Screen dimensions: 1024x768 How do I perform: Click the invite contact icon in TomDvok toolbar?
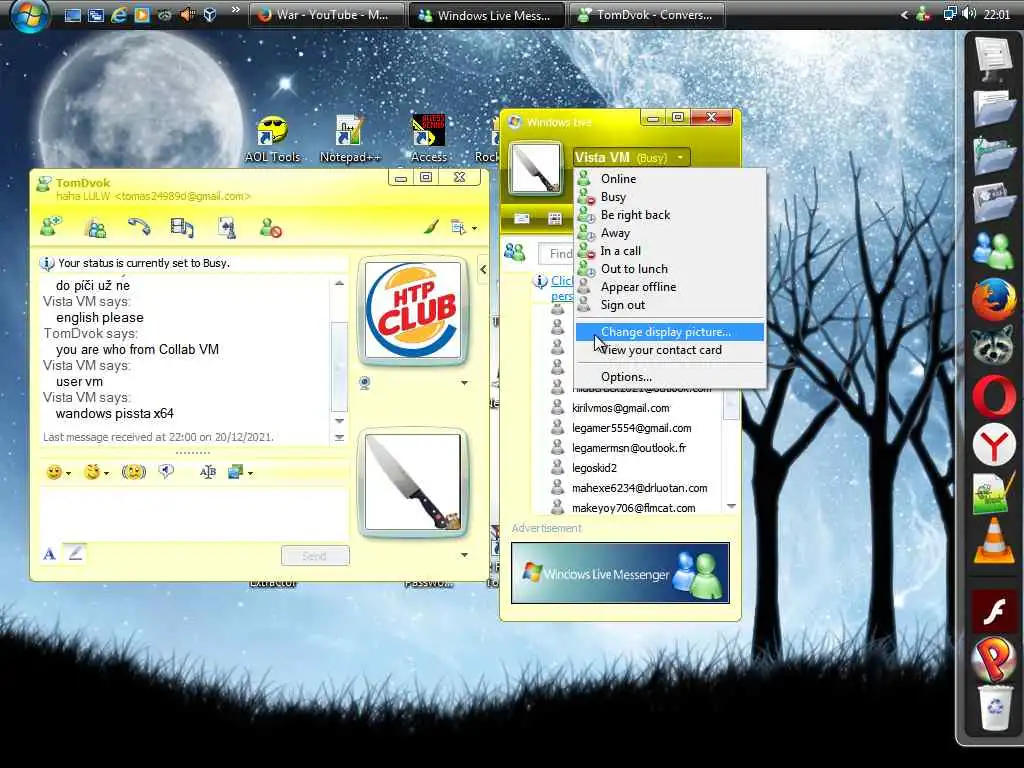50,227
